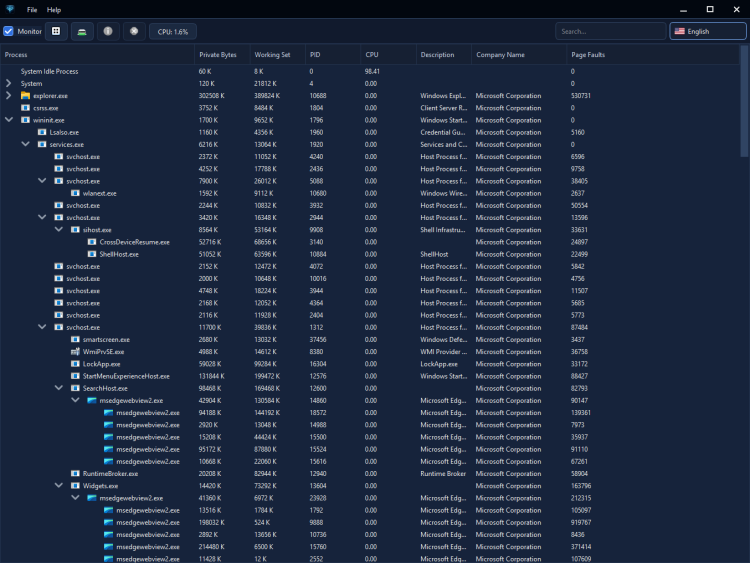Sort by the Process column header
The image size is (750, 563).
(98, 55)
